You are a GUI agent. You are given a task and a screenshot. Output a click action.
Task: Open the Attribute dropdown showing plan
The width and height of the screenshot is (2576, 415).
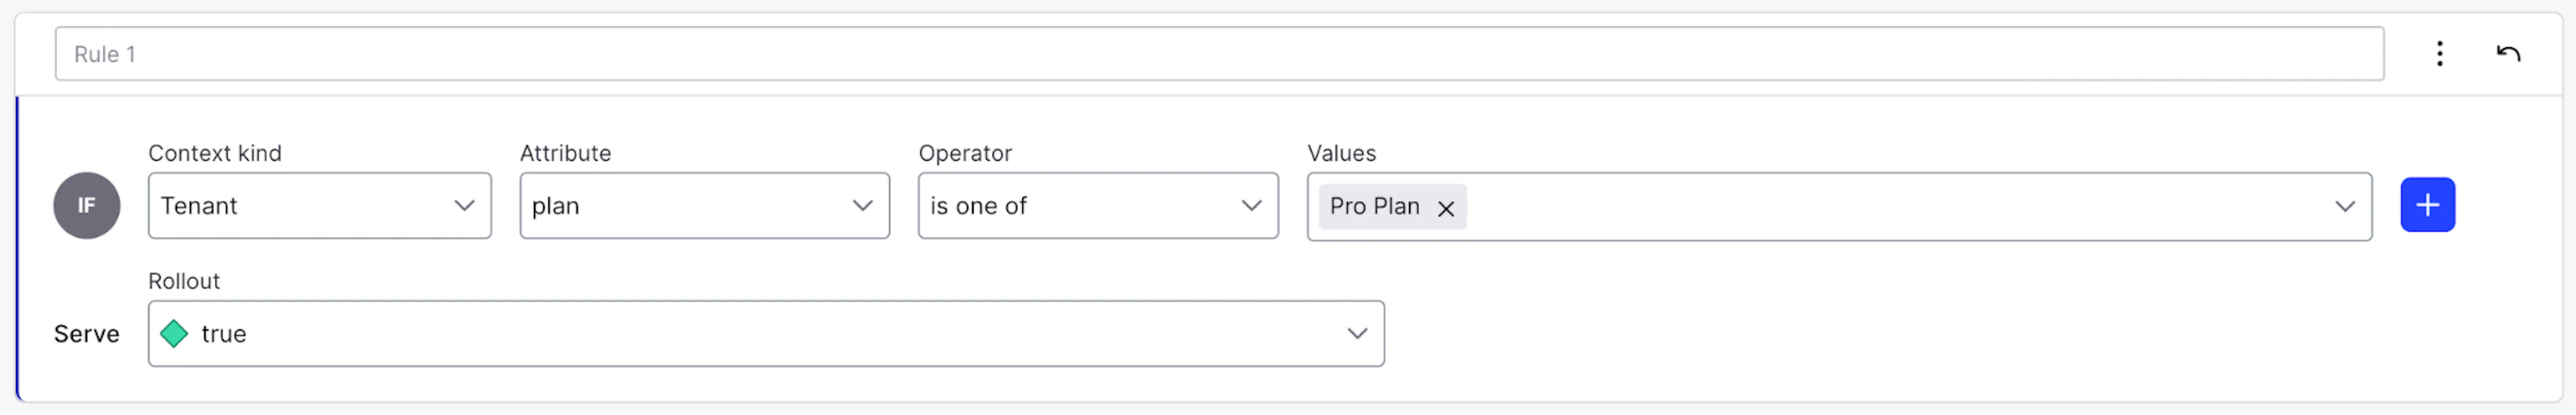(704, 206)
